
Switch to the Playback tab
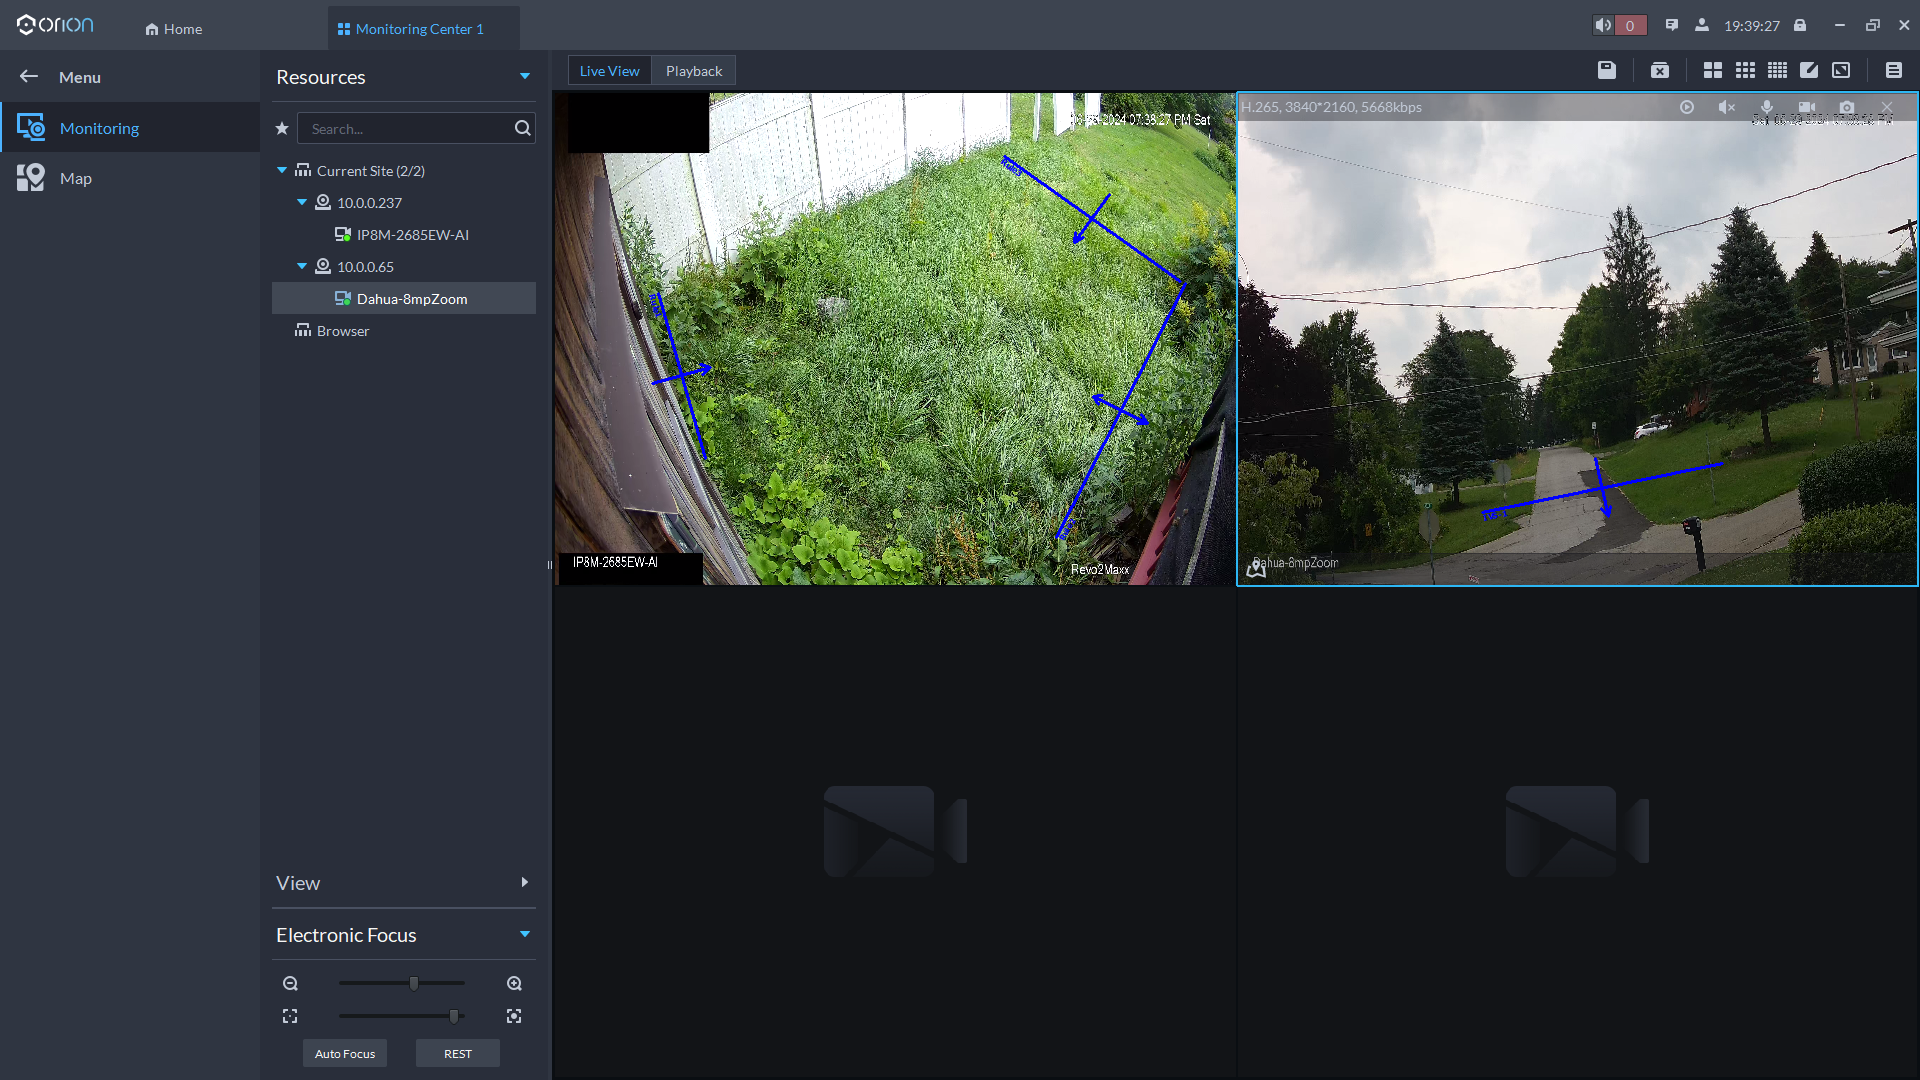(x=694, y=71)
